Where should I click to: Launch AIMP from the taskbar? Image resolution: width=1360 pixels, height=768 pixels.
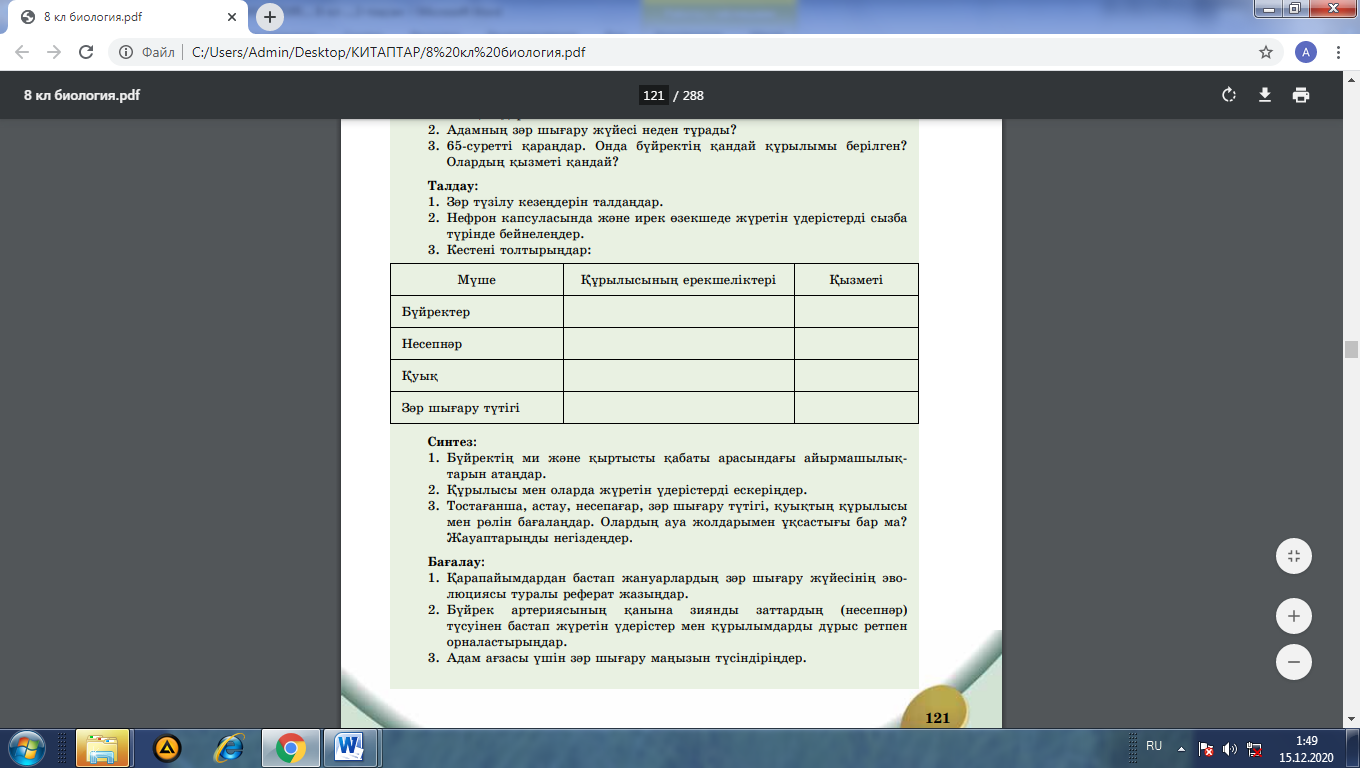(167, 747)
